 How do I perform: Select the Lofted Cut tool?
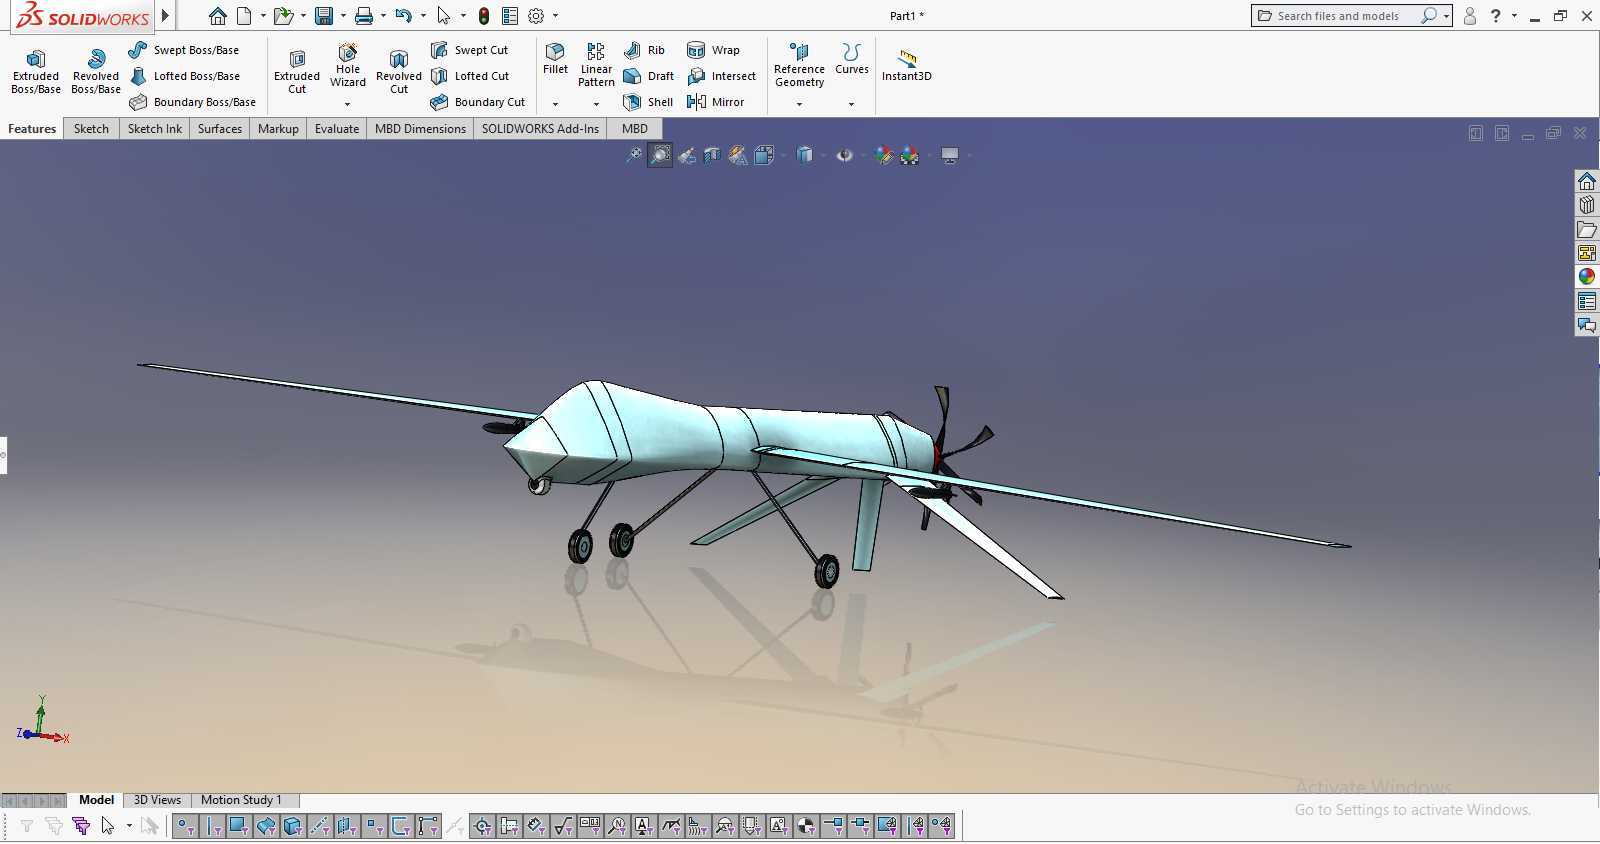(470, 76)
